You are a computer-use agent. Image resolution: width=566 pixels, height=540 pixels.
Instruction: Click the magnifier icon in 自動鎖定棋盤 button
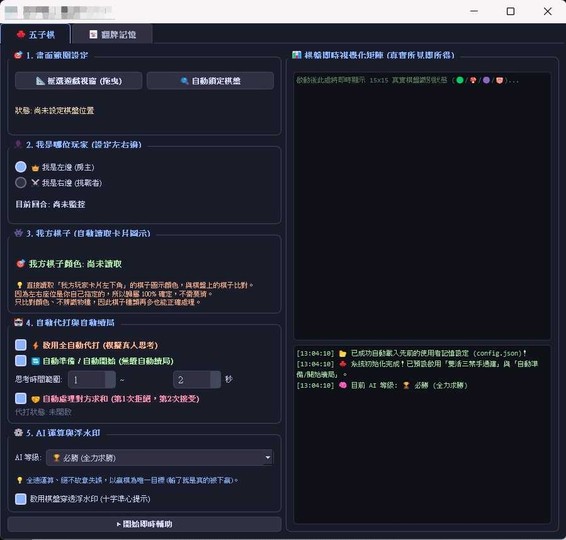pyautogui.click(x=184, y=81)
